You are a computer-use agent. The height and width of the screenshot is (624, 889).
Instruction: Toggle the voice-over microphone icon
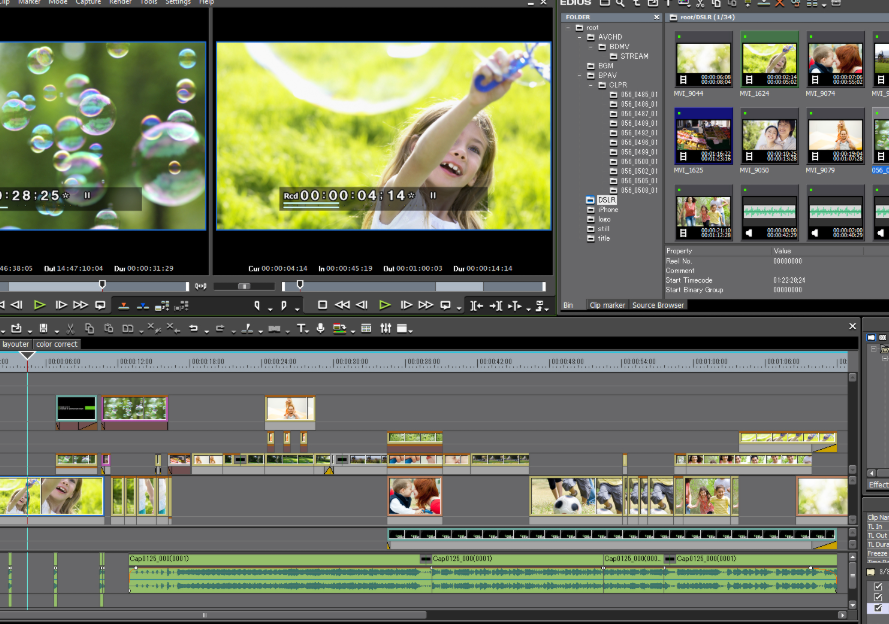[x=320, y=328]
